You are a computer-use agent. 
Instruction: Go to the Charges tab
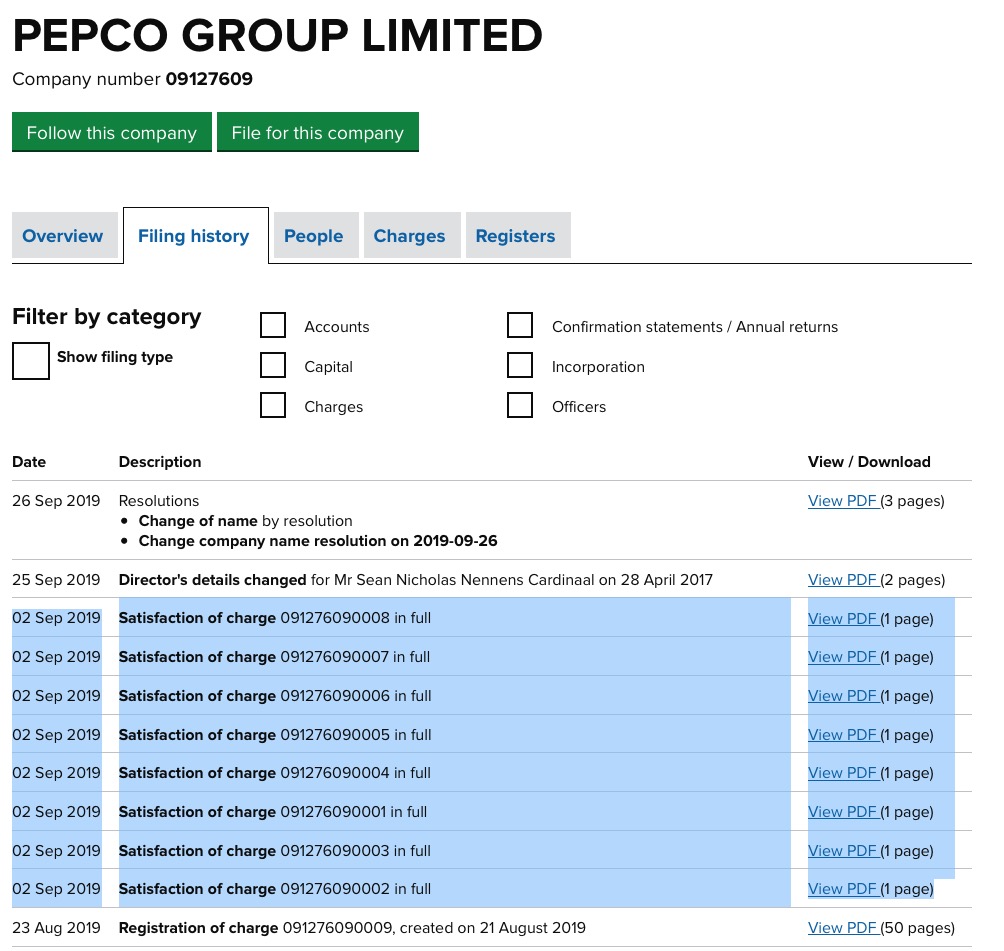409,236
